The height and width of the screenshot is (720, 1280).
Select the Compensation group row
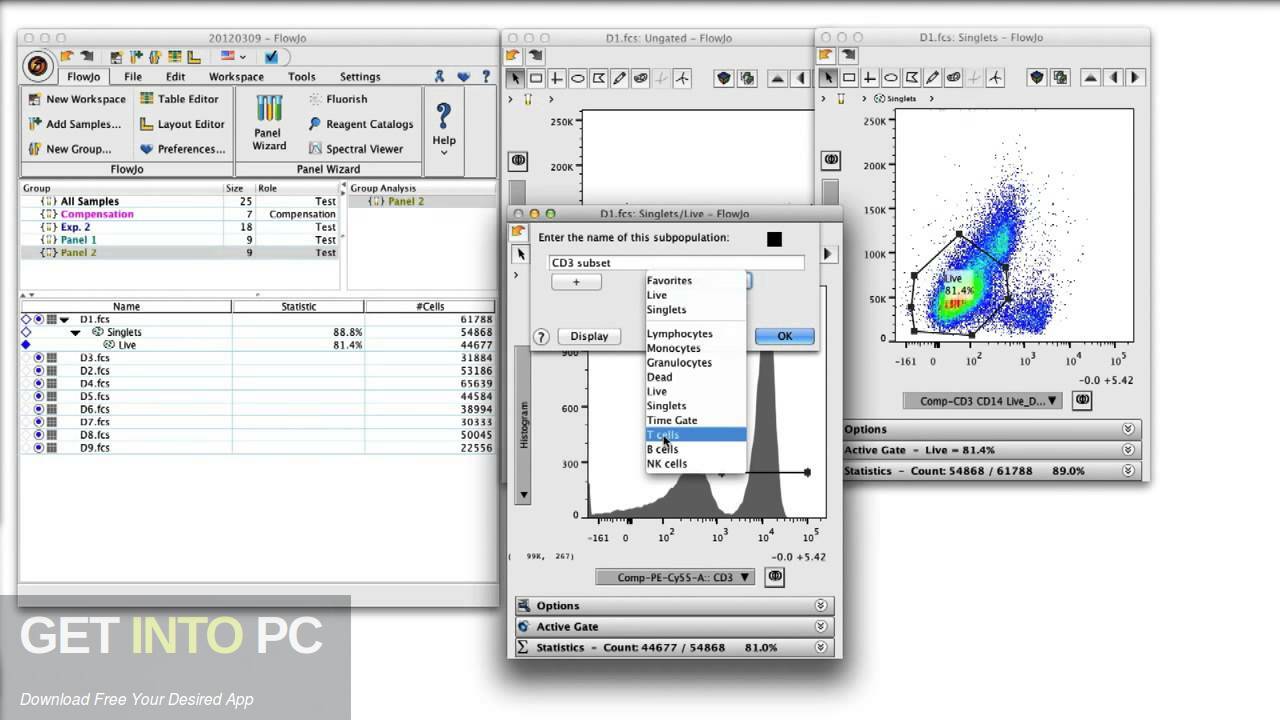pyautogui.click(x=180, y=214)
